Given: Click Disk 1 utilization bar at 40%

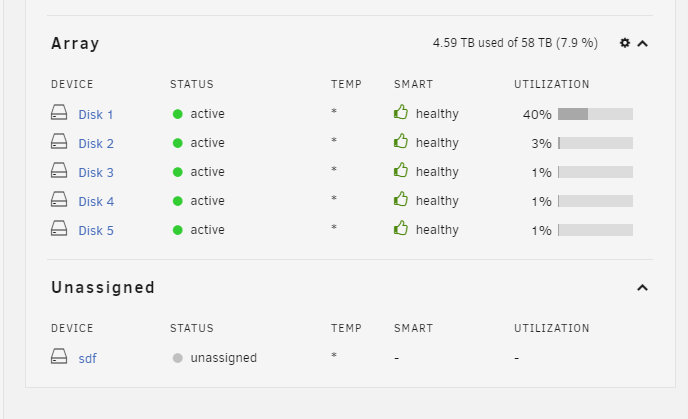Looking at the screenshot, I should [x=595, y=114].
